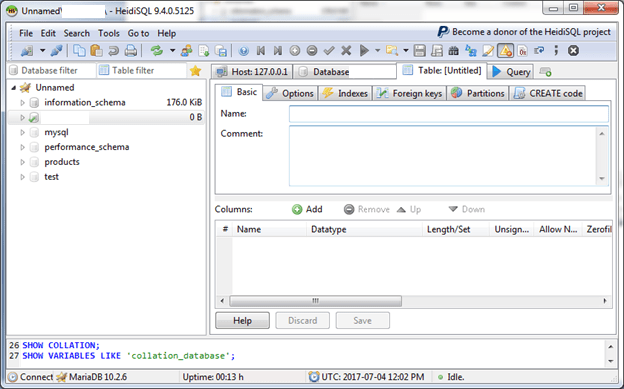Viewport: 624px width, 389px height.
Task: Click the new query tab plus icon
Action: [x=545, y=72]
